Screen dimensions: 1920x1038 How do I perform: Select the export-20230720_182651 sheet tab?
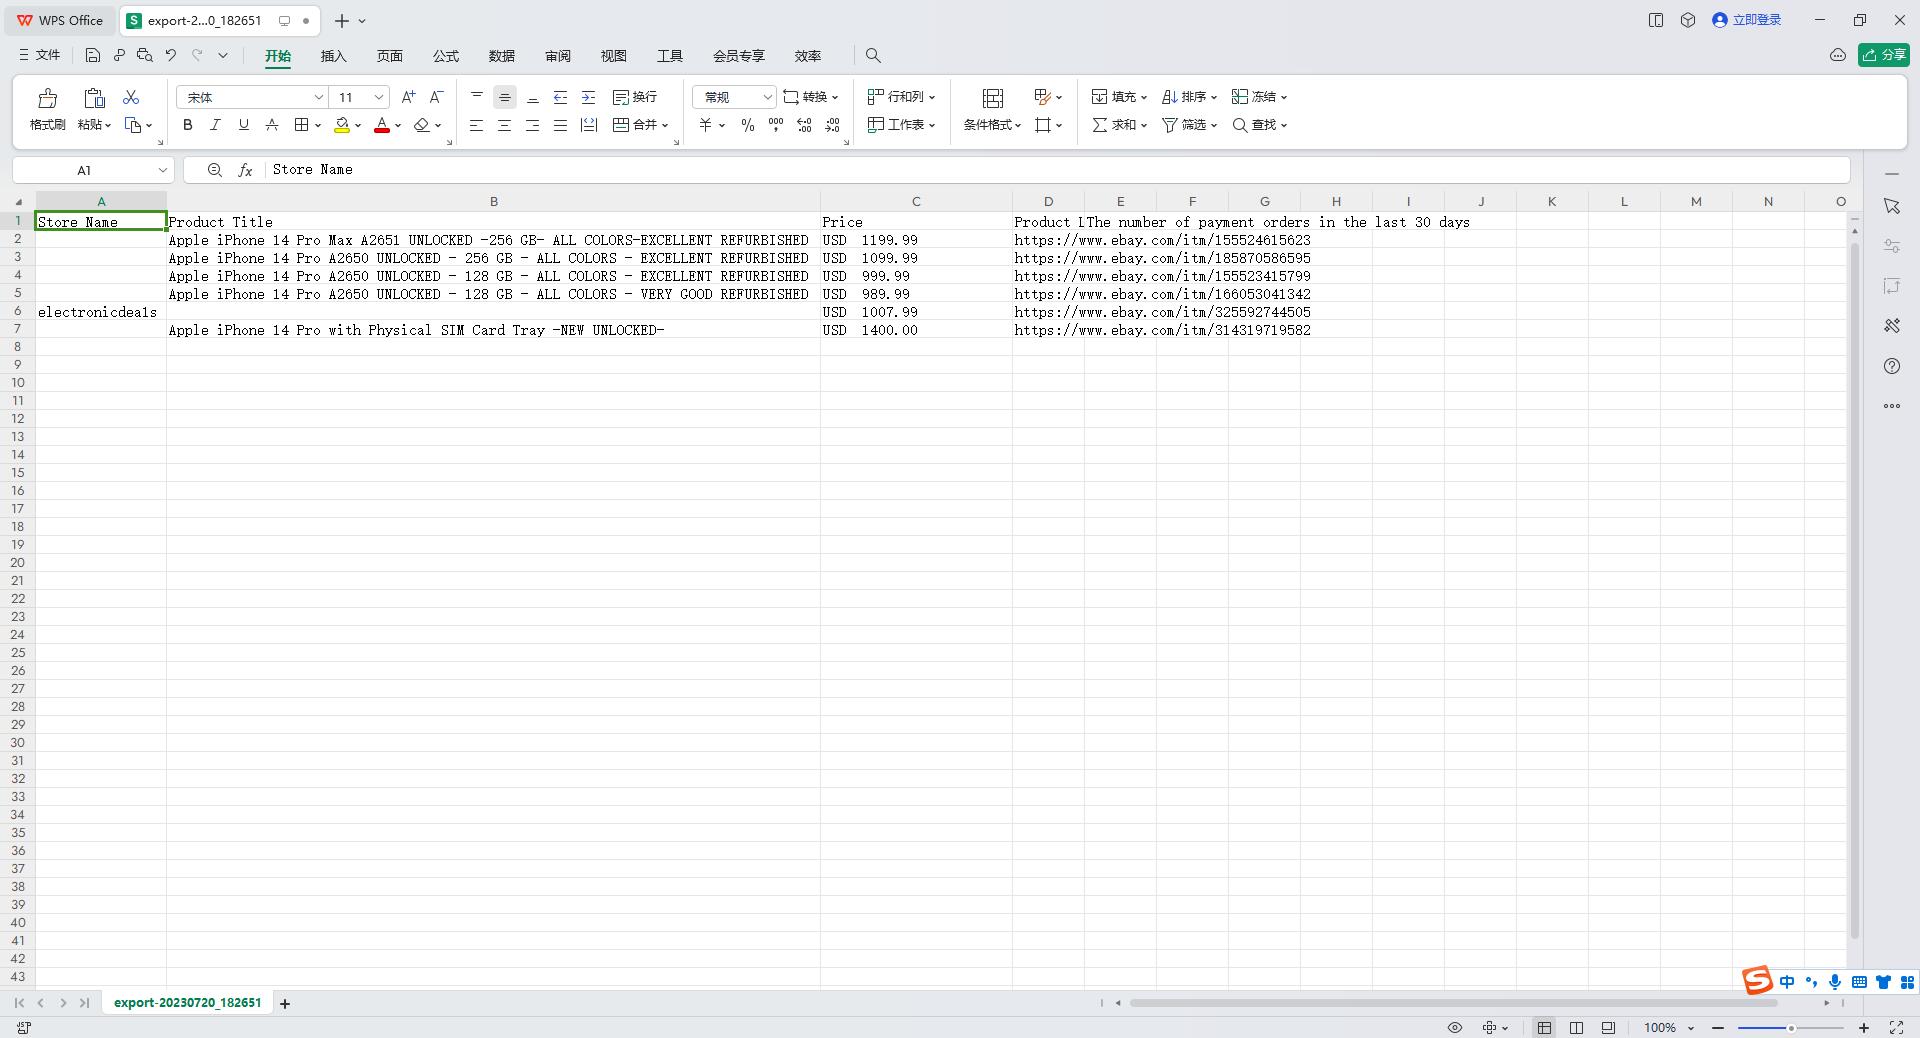click(x=187, y=1003)
